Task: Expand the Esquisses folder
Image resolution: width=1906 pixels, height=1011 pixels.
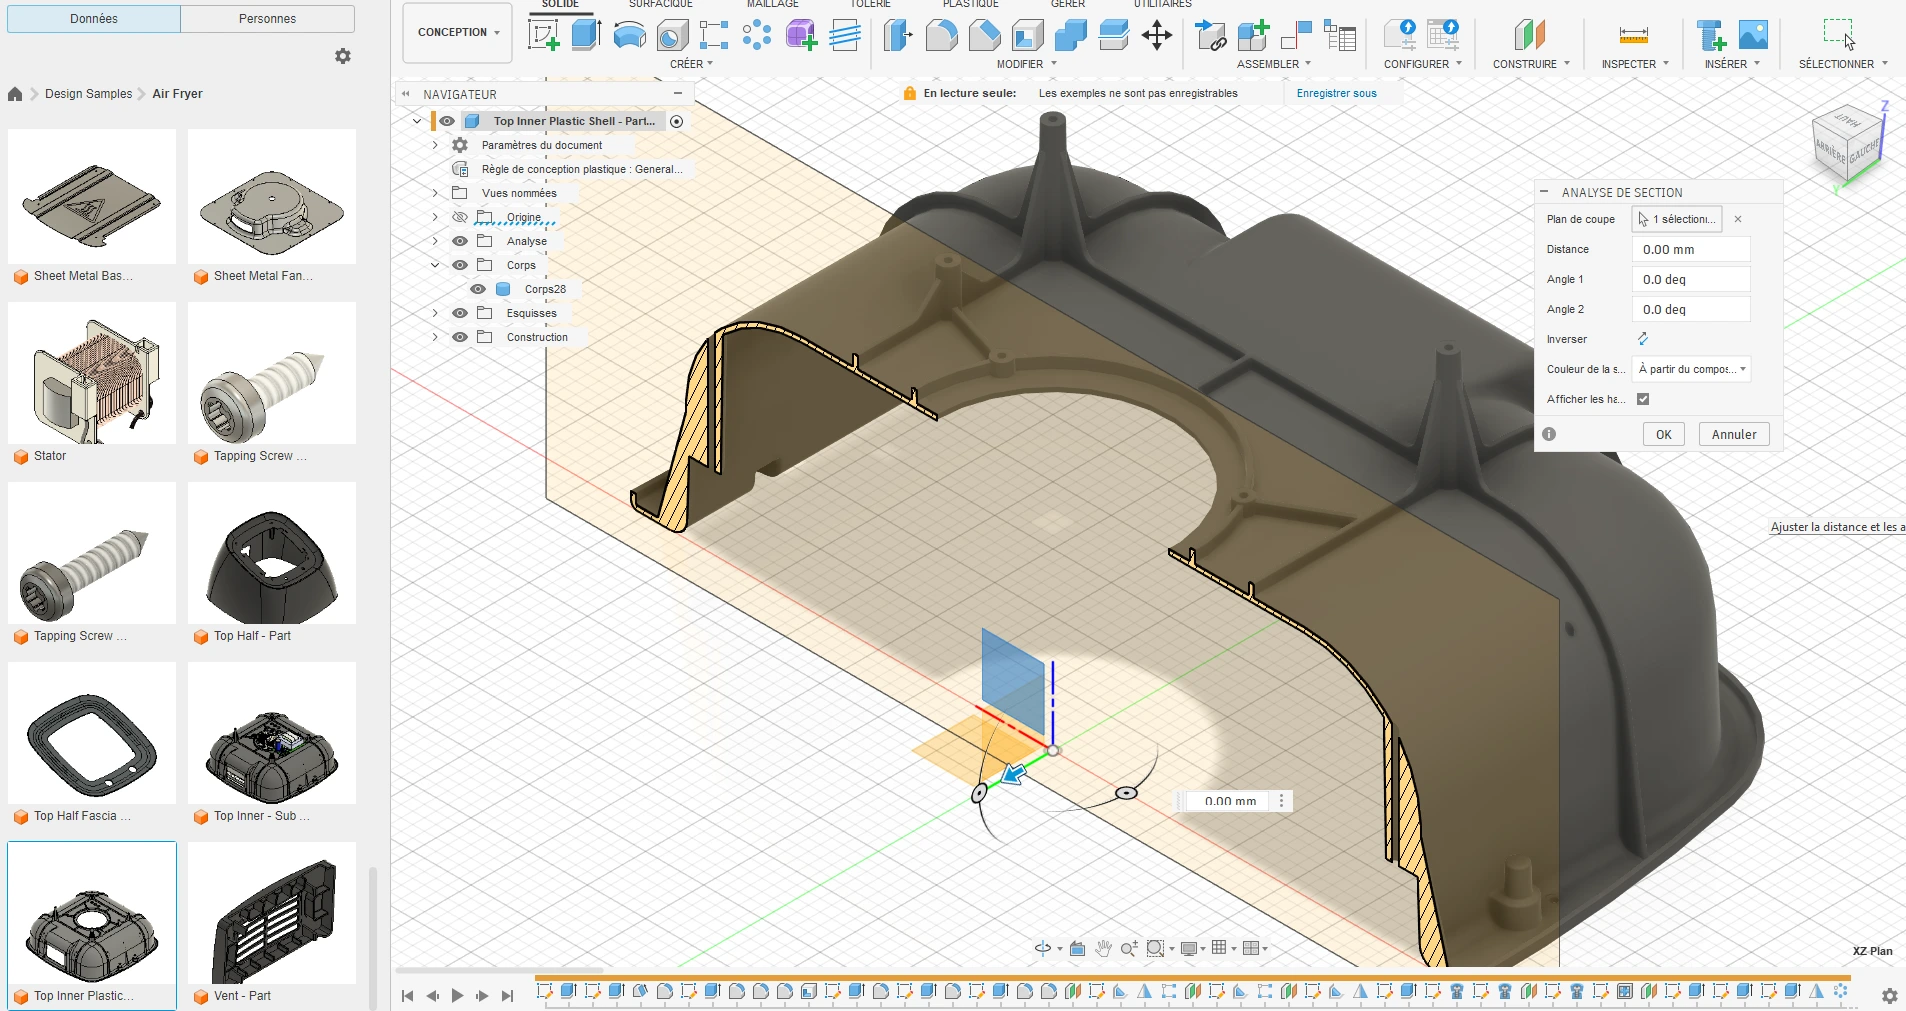Action: click(435, 313)
